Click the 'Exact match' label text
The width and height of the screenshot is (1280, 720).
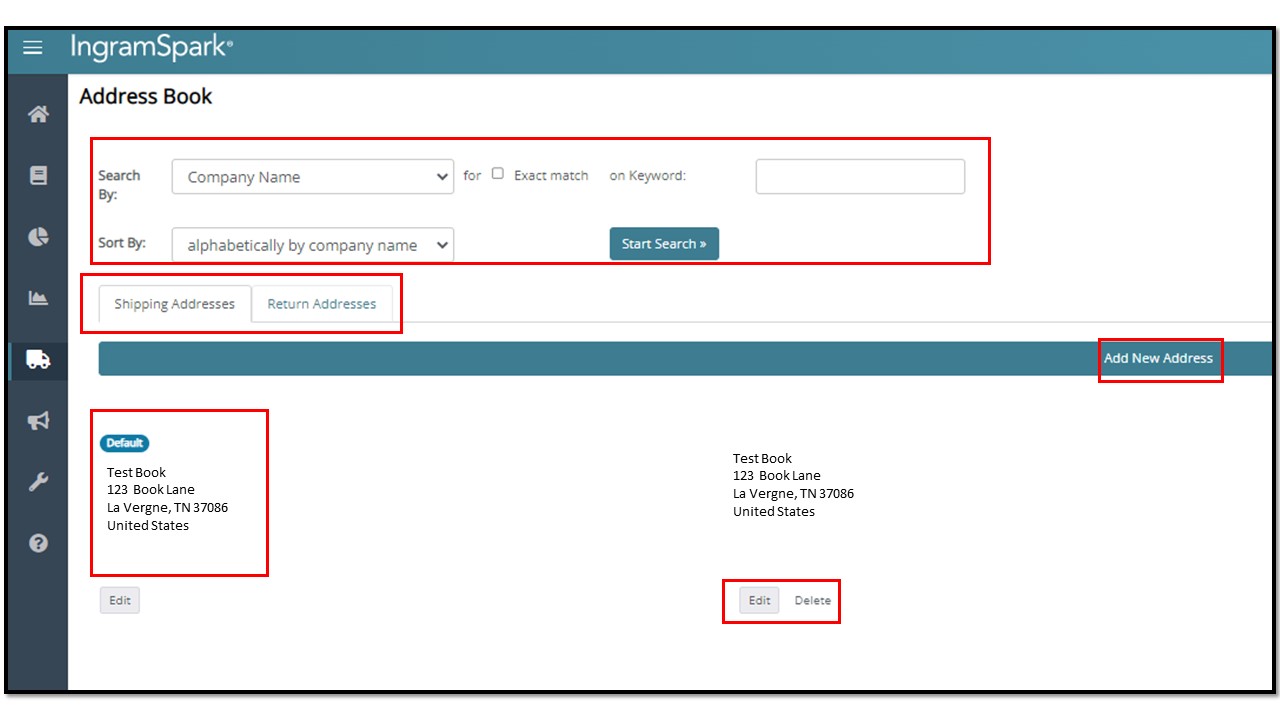(551, 175)
